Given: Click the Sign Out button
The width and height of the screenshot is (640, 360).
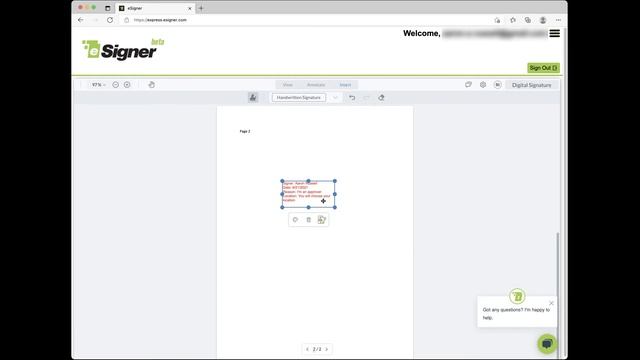Looking at the screenshot, I should 543,68.
